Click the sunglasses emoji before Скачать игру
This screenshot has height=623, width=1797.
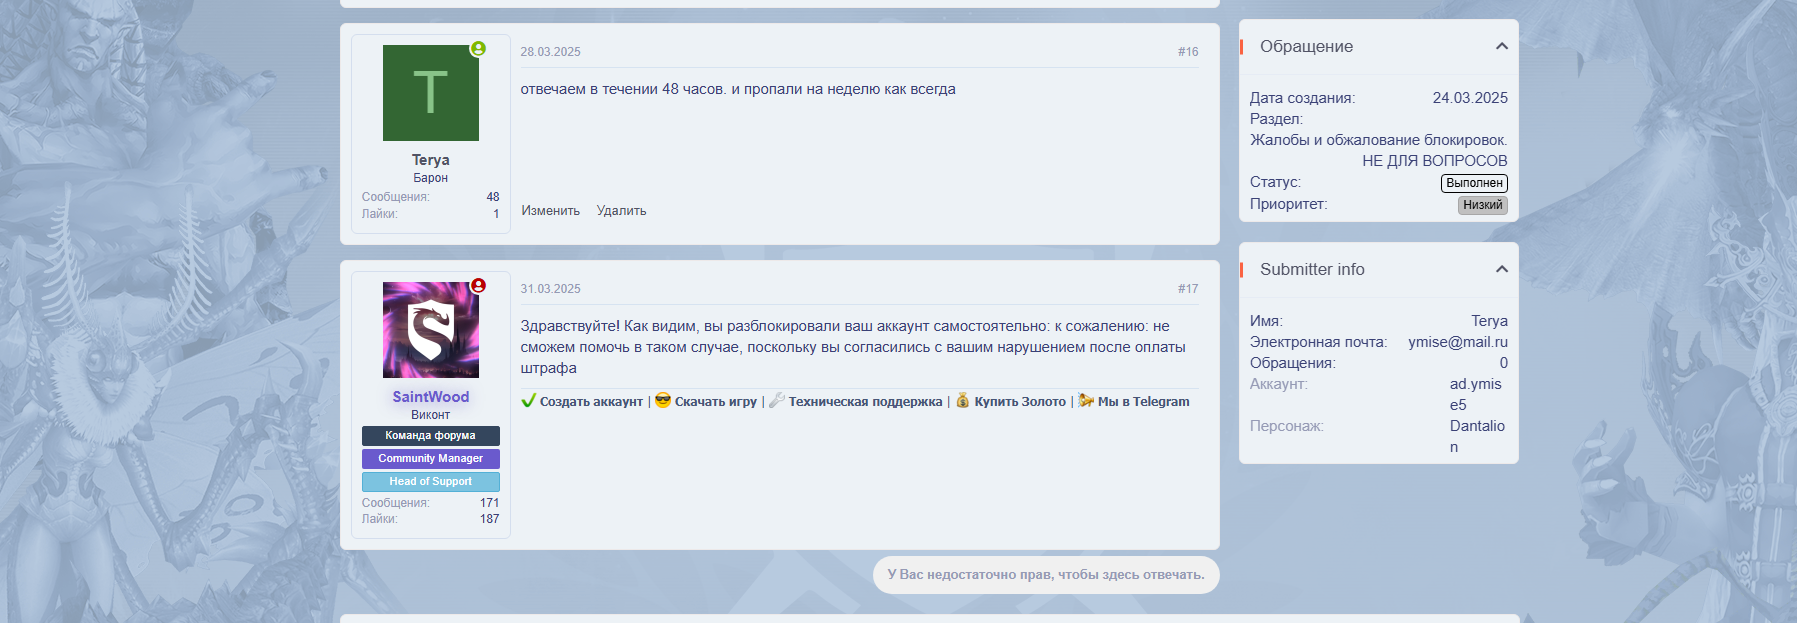pyautogui.click(x=663, y=401)
